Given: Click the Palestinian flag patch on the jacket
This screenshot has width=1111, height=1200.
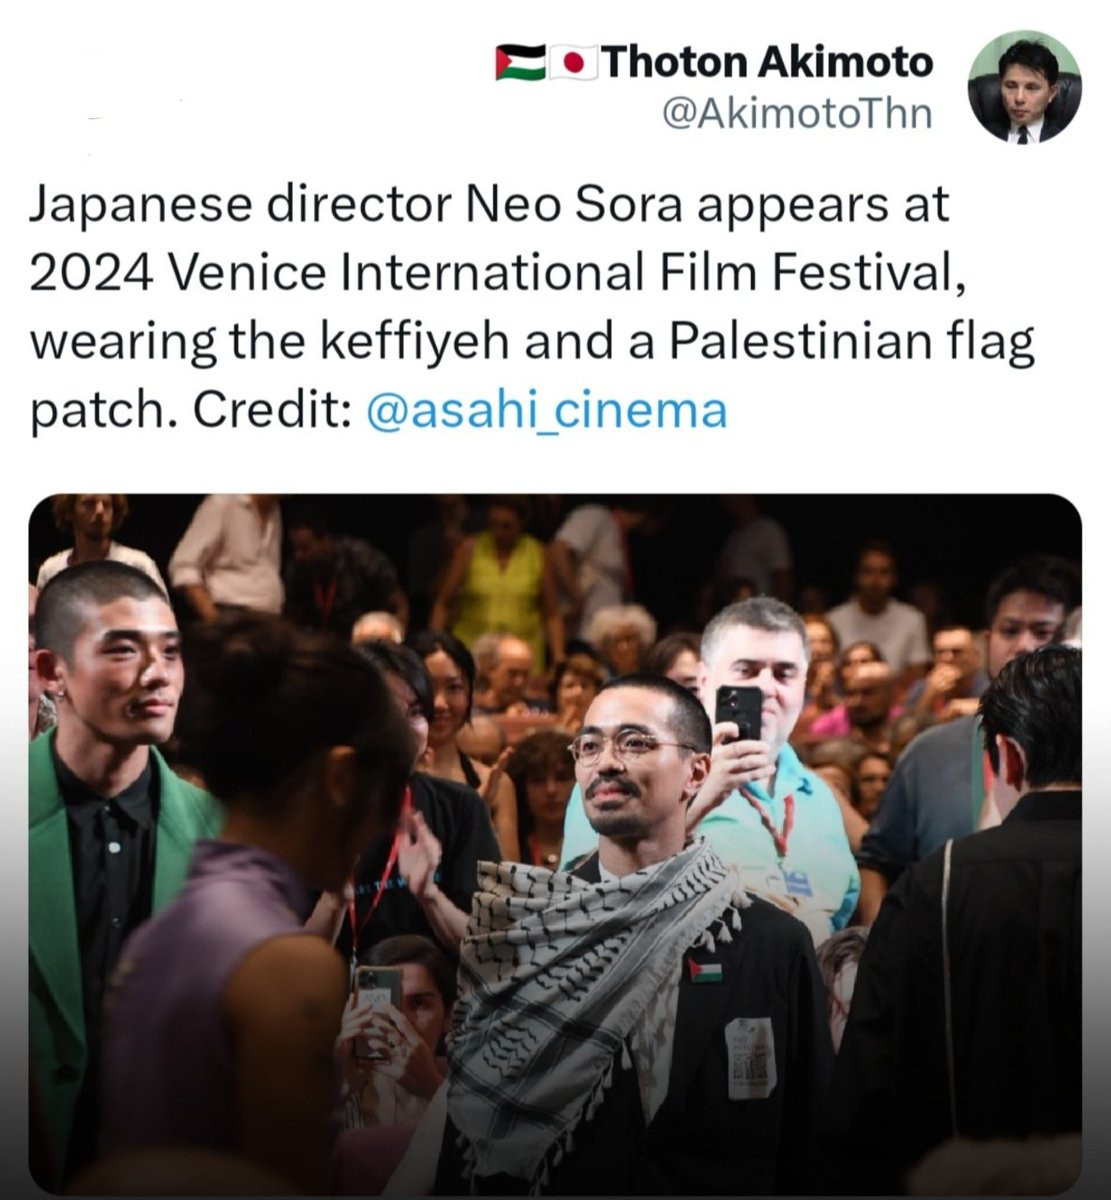Looking at the screenshot, I should click(x=705, y=970).
